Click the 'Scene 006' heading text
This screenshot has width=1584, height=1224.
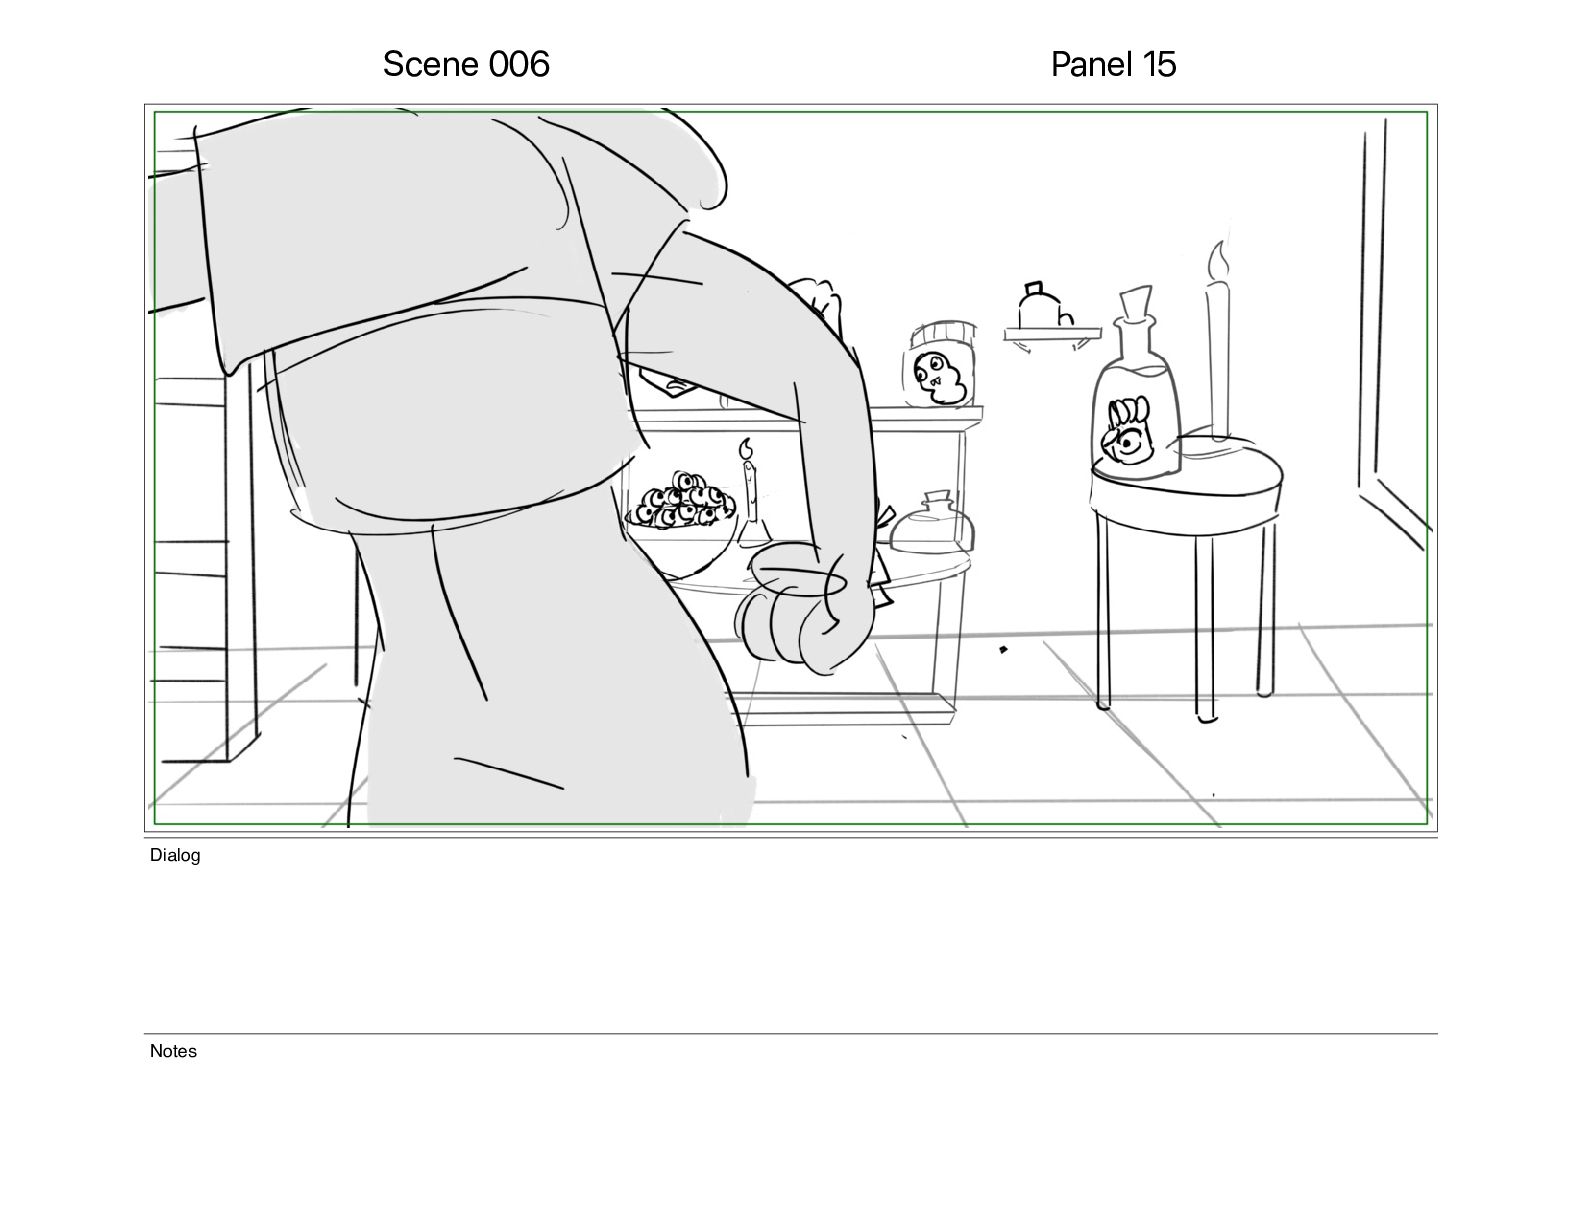466,64
